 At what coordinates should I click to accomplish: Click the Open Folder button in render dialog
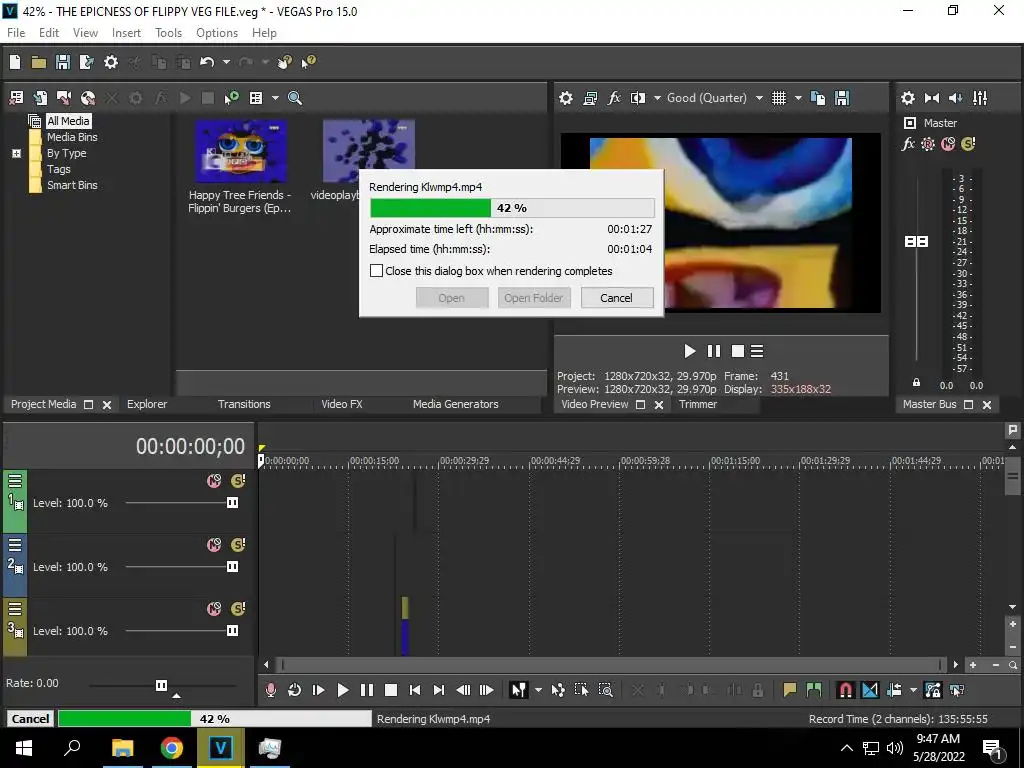coord(534,298)
